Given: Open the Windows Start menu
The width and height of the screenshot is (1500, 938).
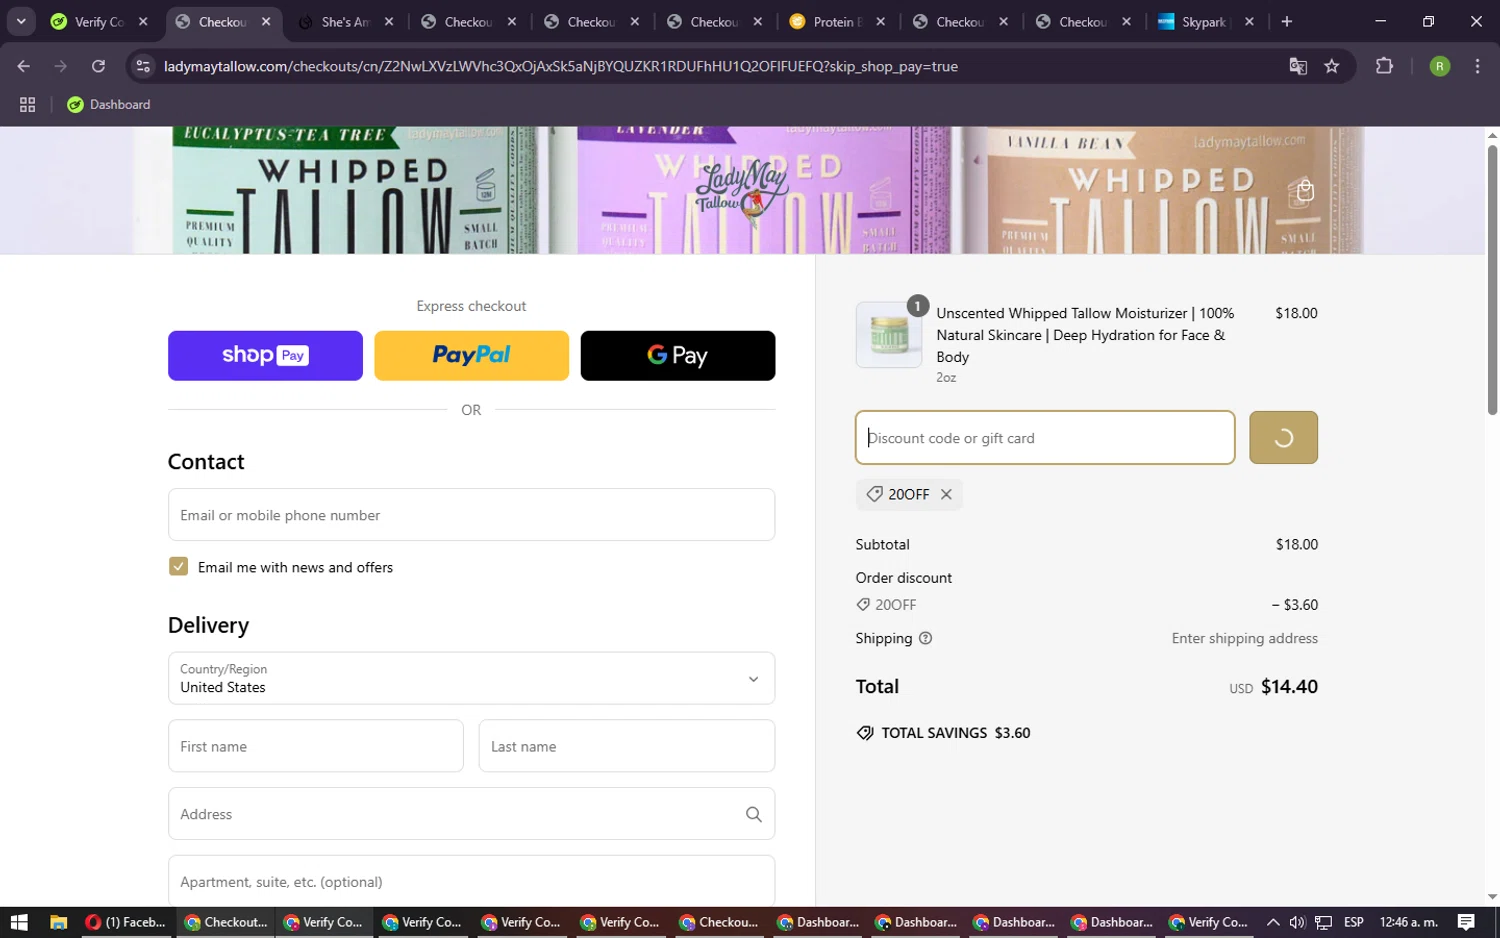Looking at the screenshot, I should pyautogui.click(x=19, y=922).
